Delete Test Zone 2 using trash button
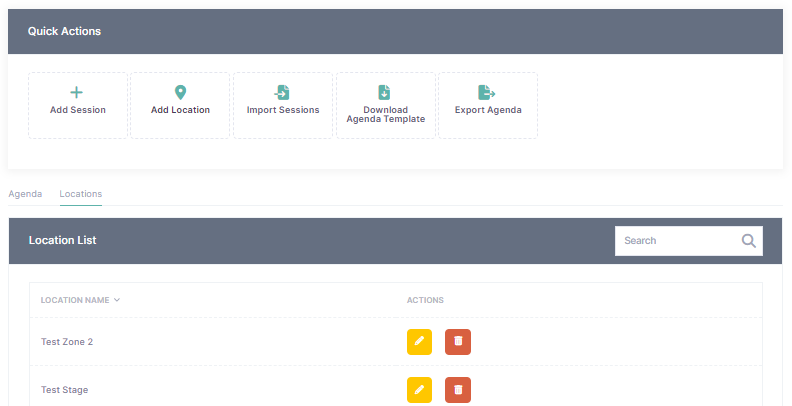792x406 pixels. (458, 341)
